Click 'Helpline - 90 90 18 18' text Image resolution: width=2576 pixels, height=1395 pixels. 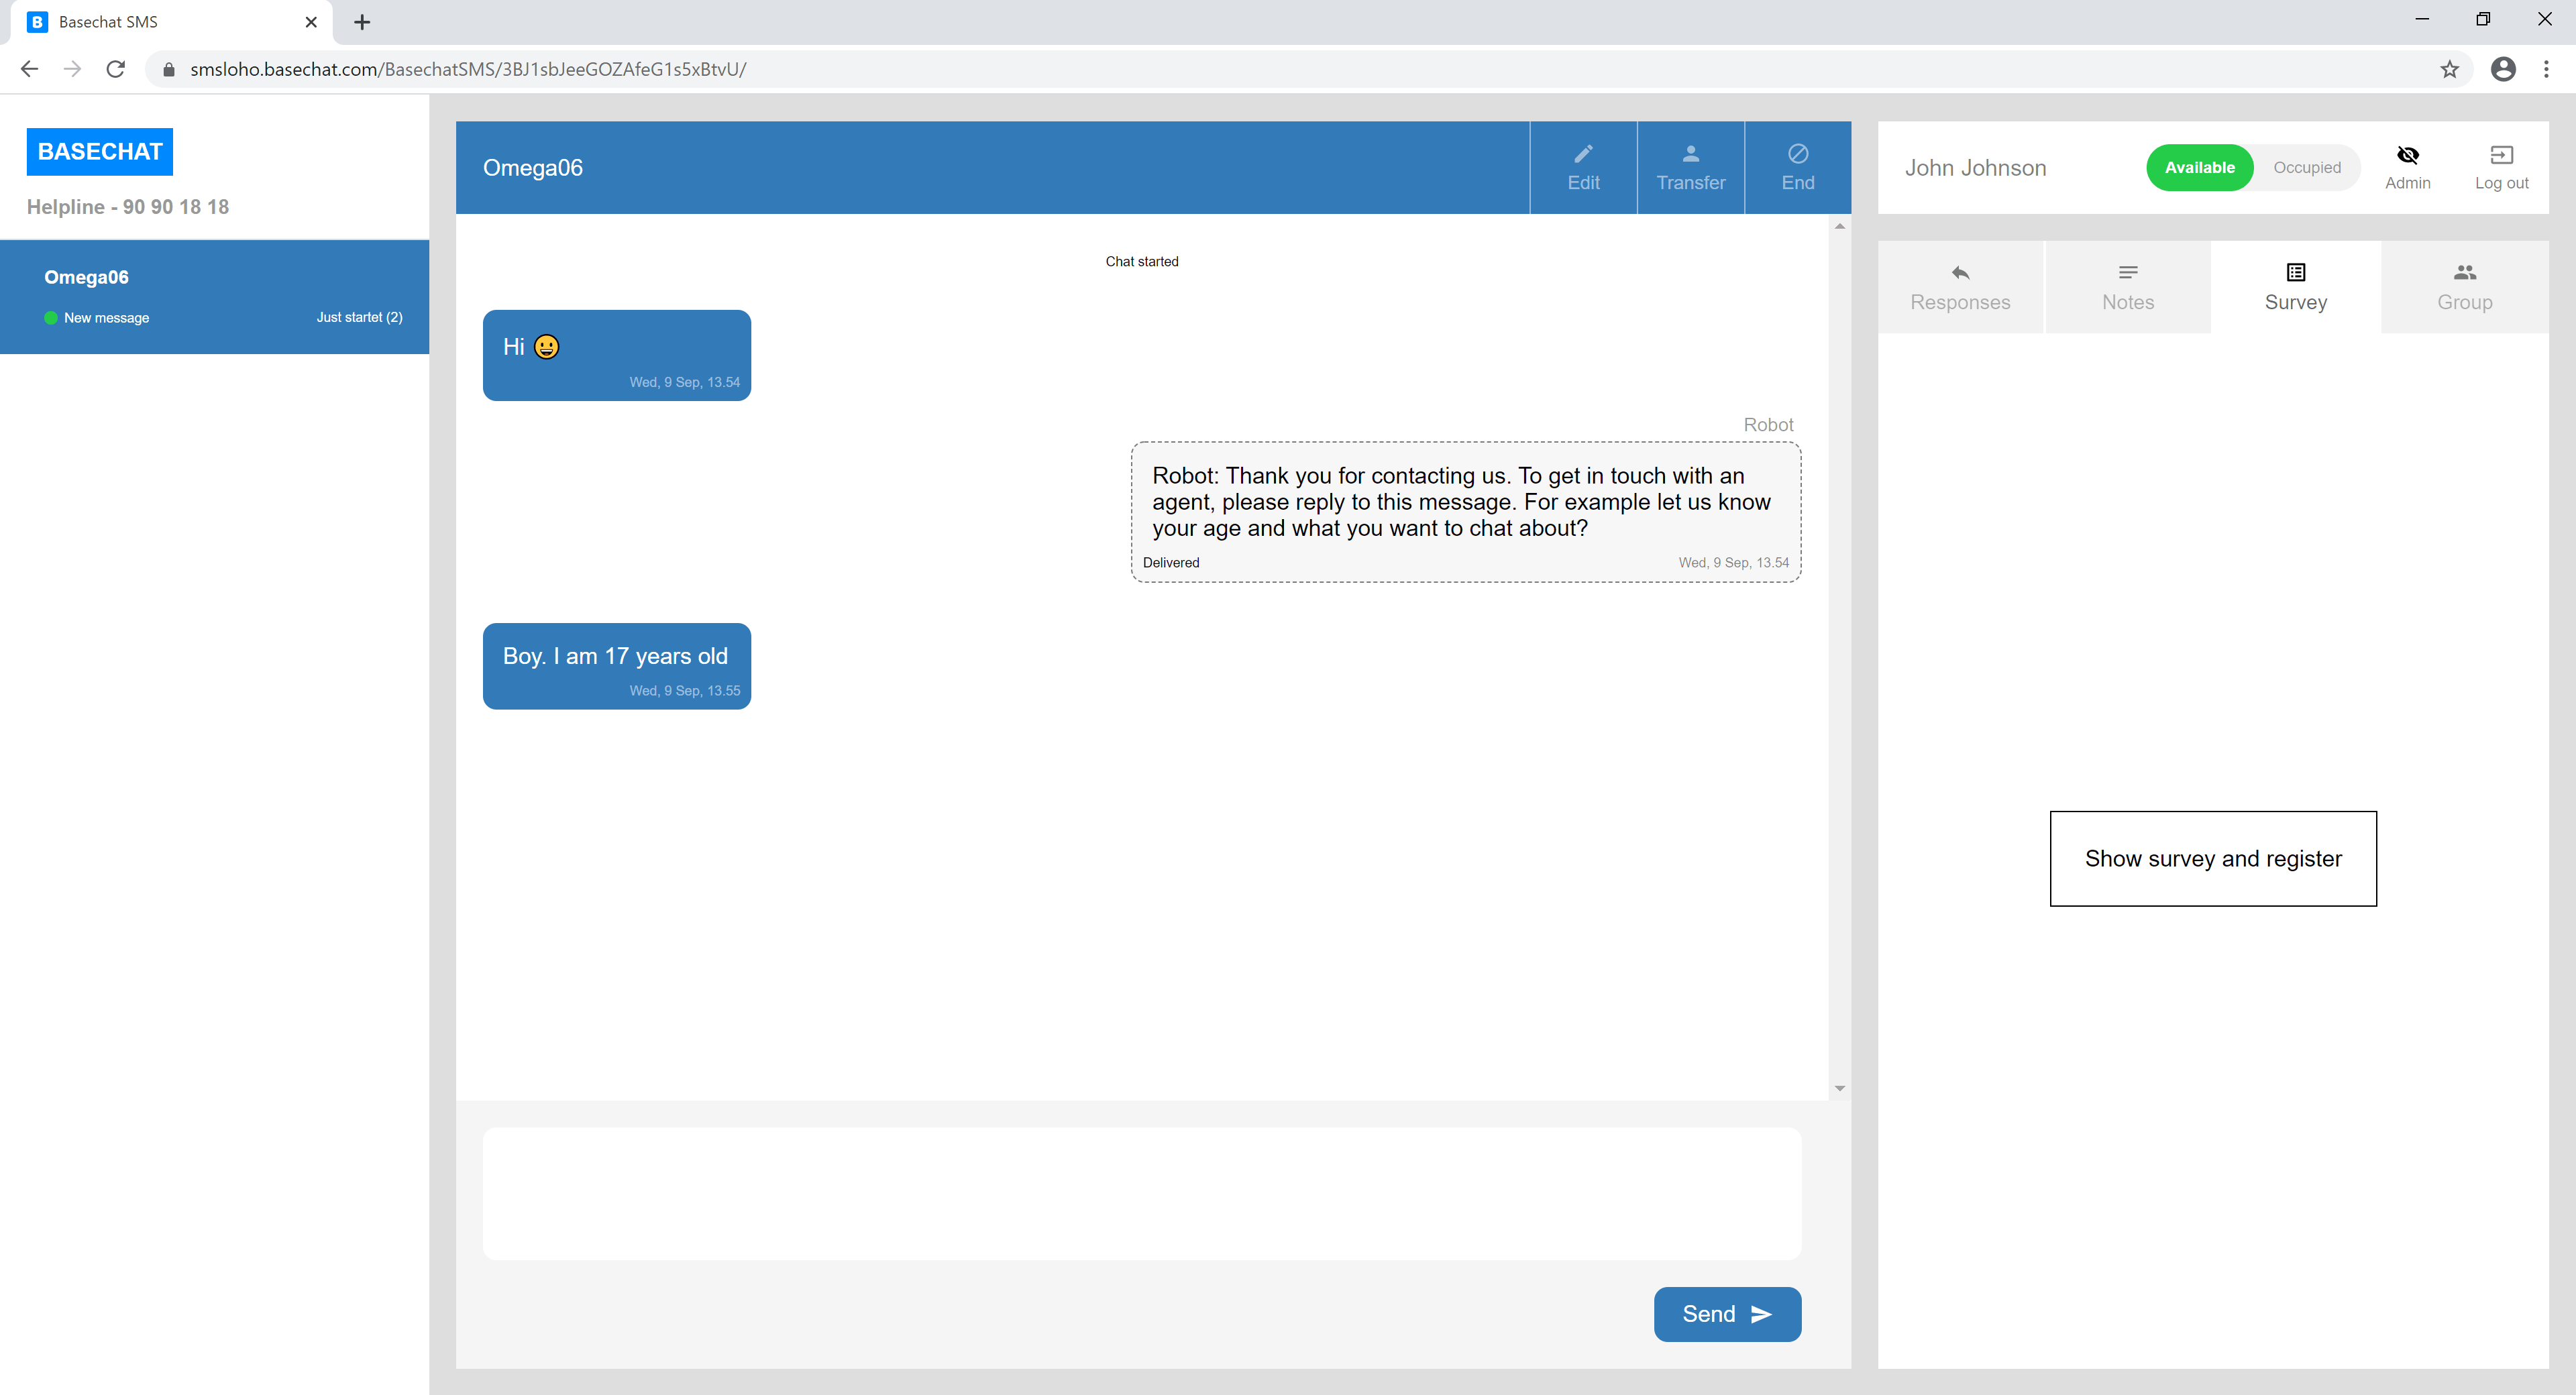pos(128,207)
